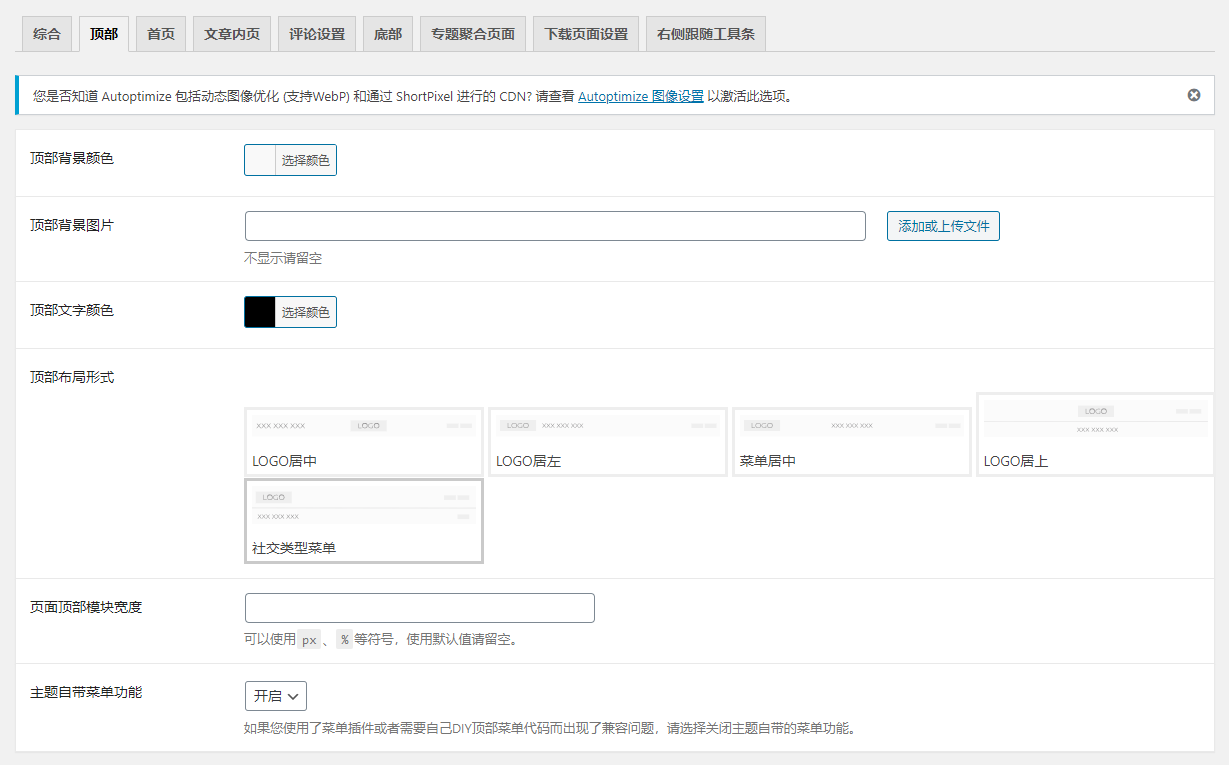1229x765 pixels.
Task: Open the 主题自带菜单功能 dropdown showing 开启
Action: pyautogui.click(x=276, y=696)
